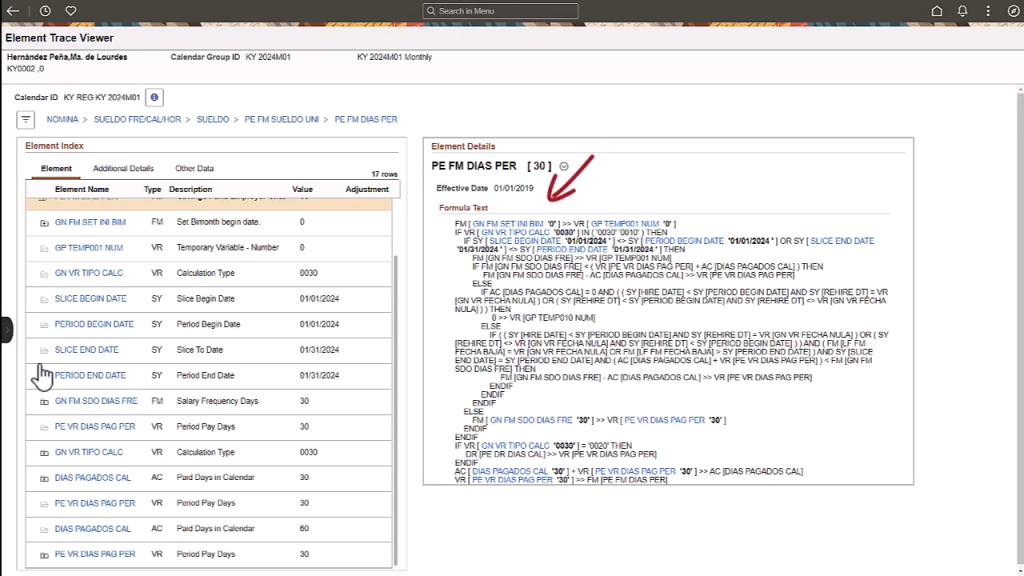
Task: Open the notifications bell
Action: point(962,11)
